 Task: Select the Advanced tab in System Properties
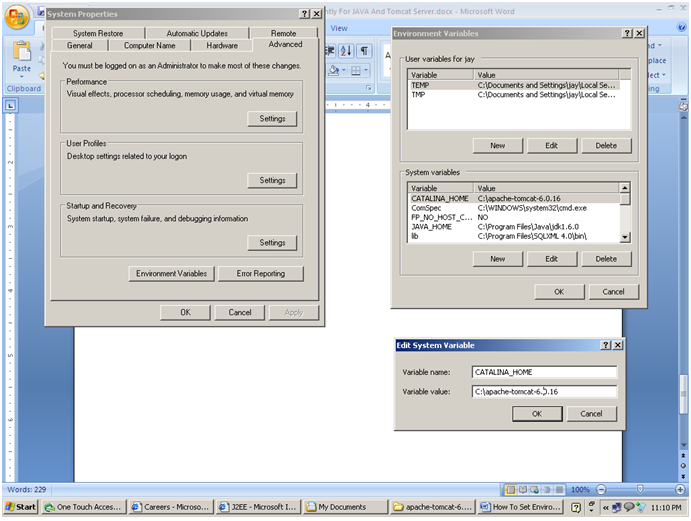click(285, 45)
